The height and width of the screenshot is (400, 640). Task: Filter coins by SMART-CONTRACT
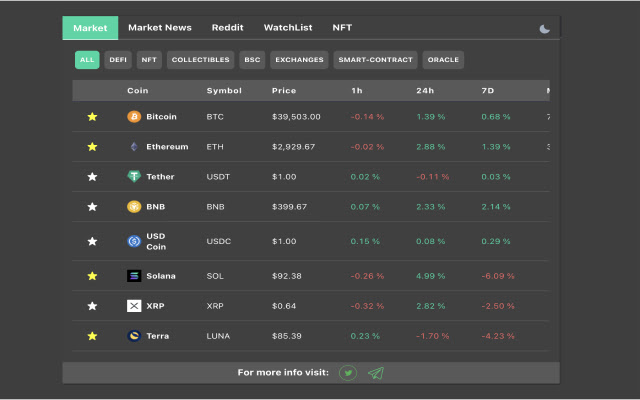coord(376,60)
